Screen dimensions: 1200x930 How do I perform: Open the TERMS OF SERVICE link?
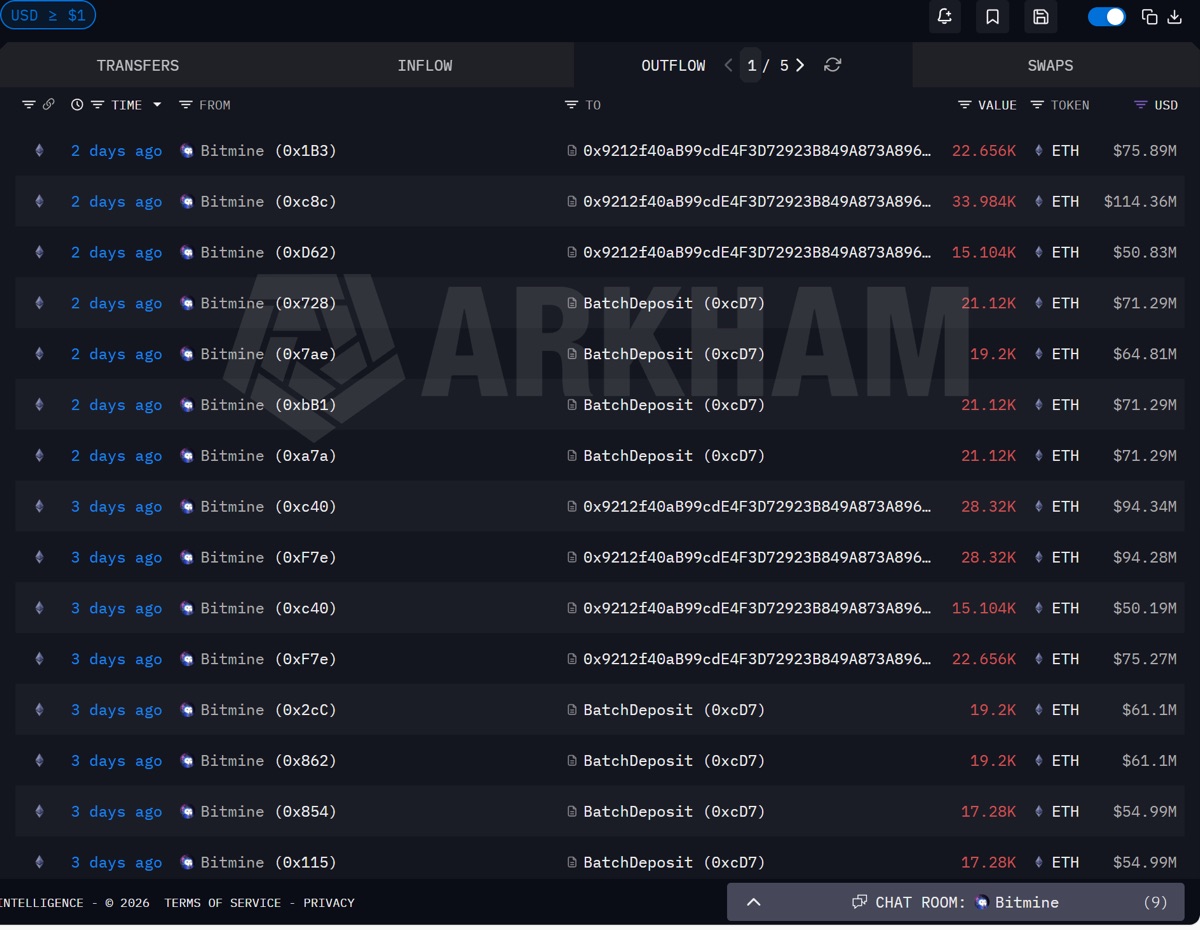click(223, 903)
